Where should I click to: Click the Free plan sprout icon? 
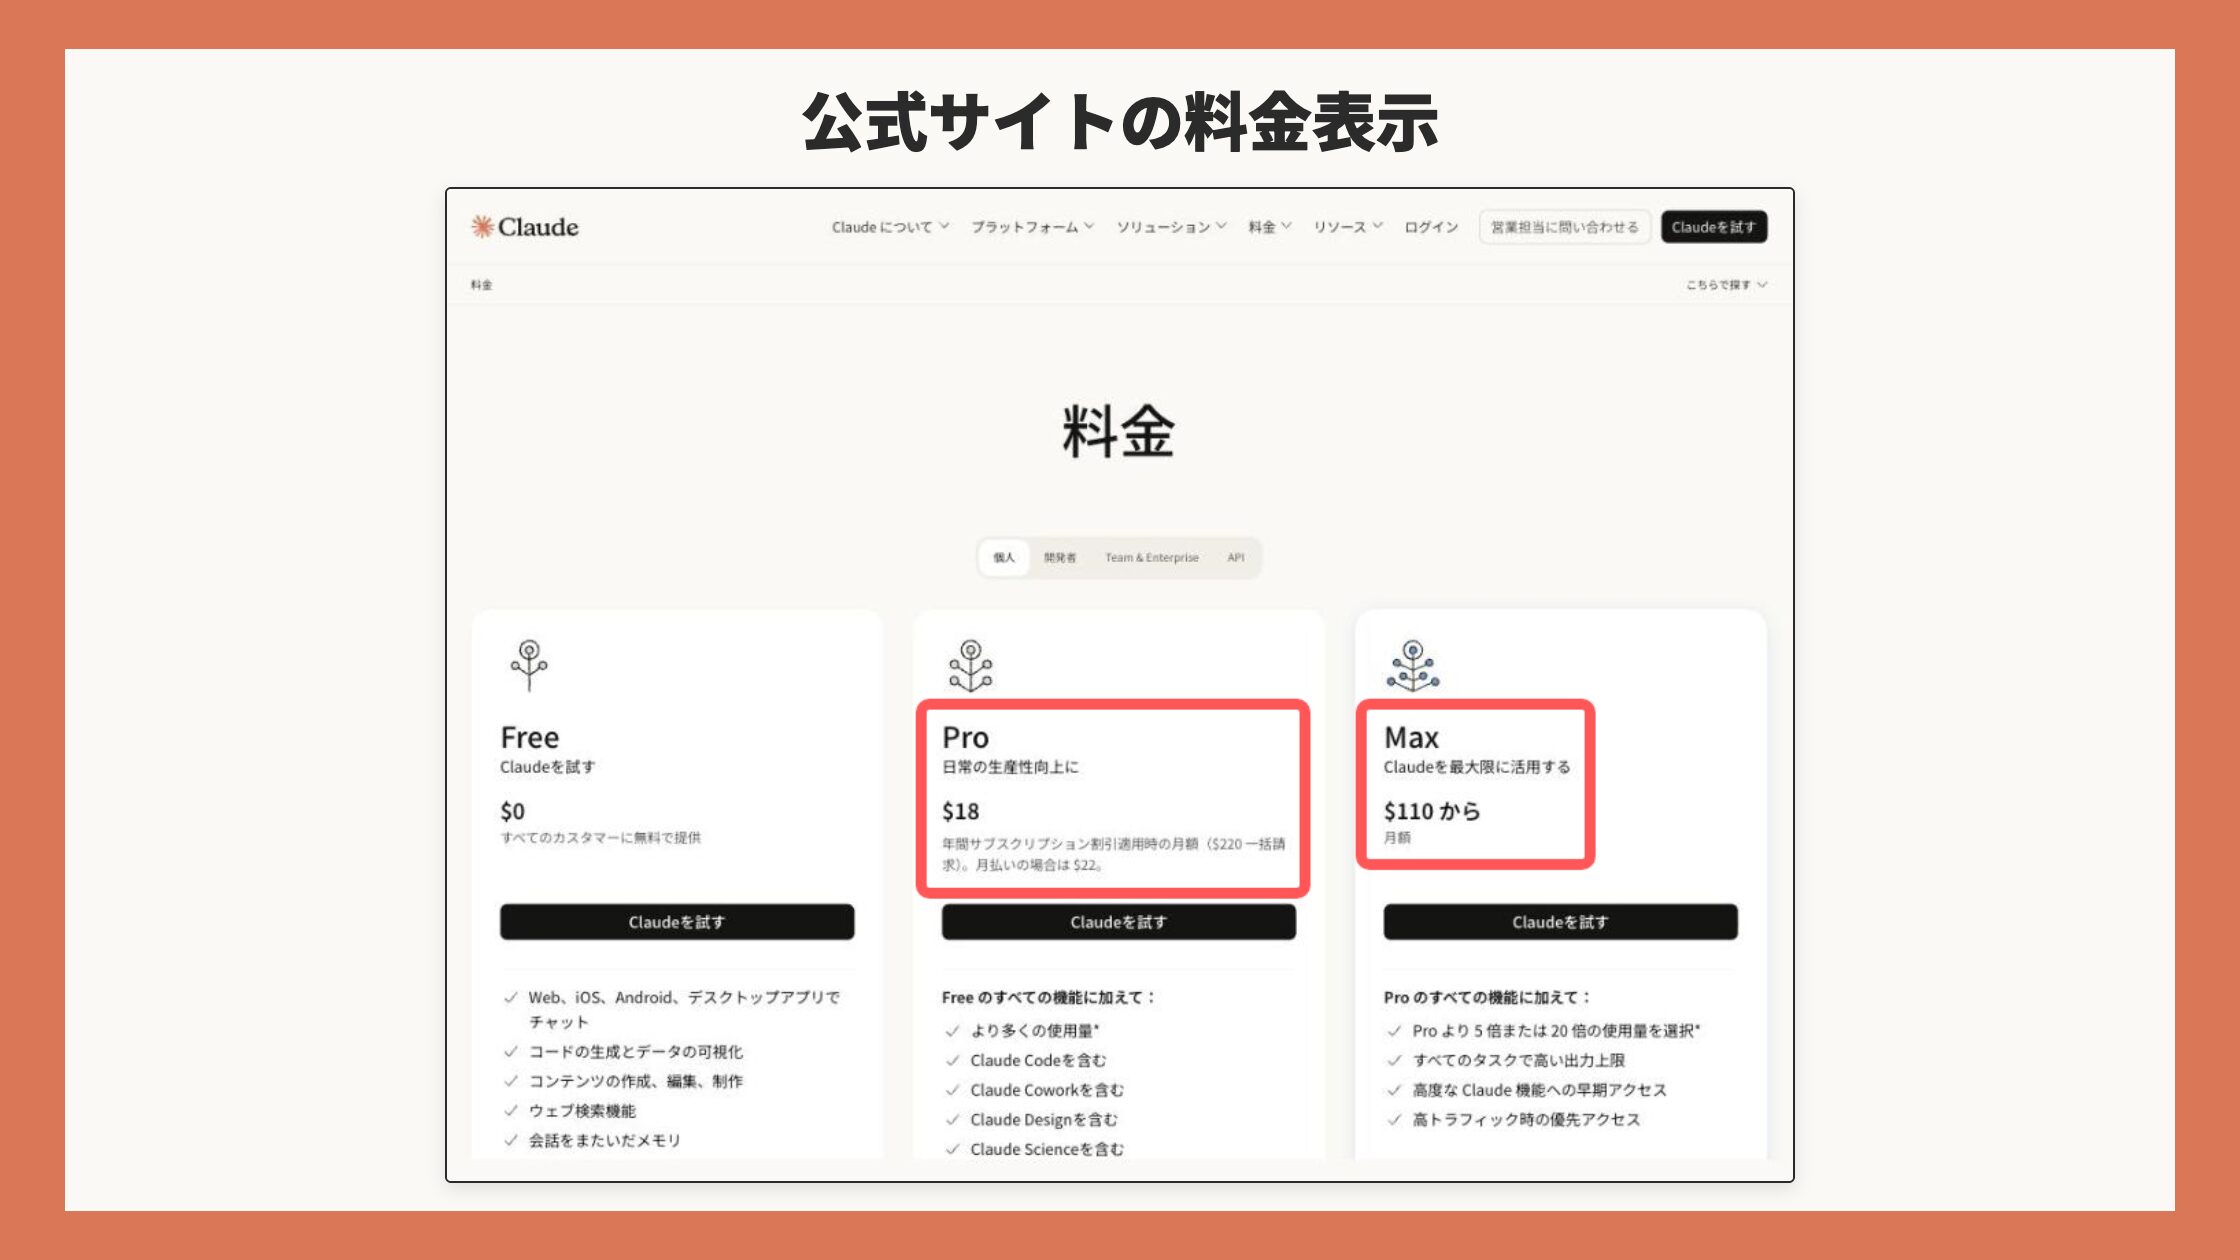[529, 665]
